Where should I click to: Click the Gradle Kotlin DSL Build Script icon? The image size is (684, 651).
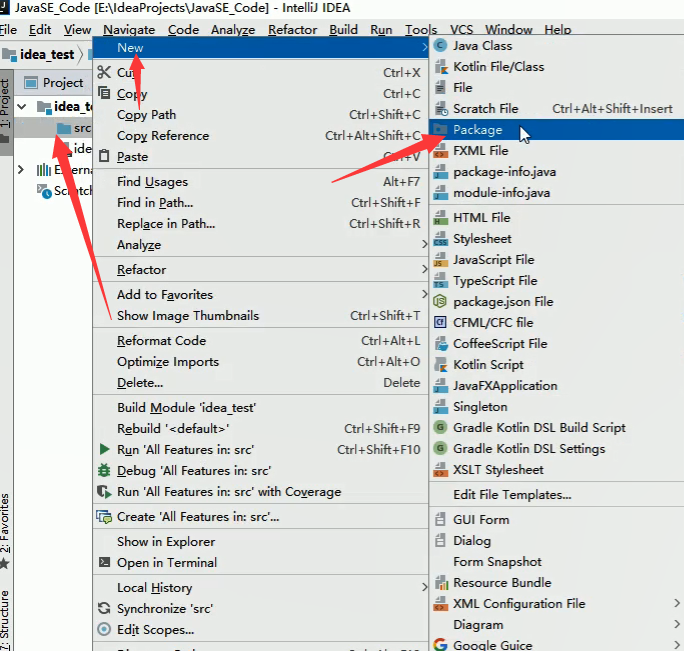coord(441,427)
